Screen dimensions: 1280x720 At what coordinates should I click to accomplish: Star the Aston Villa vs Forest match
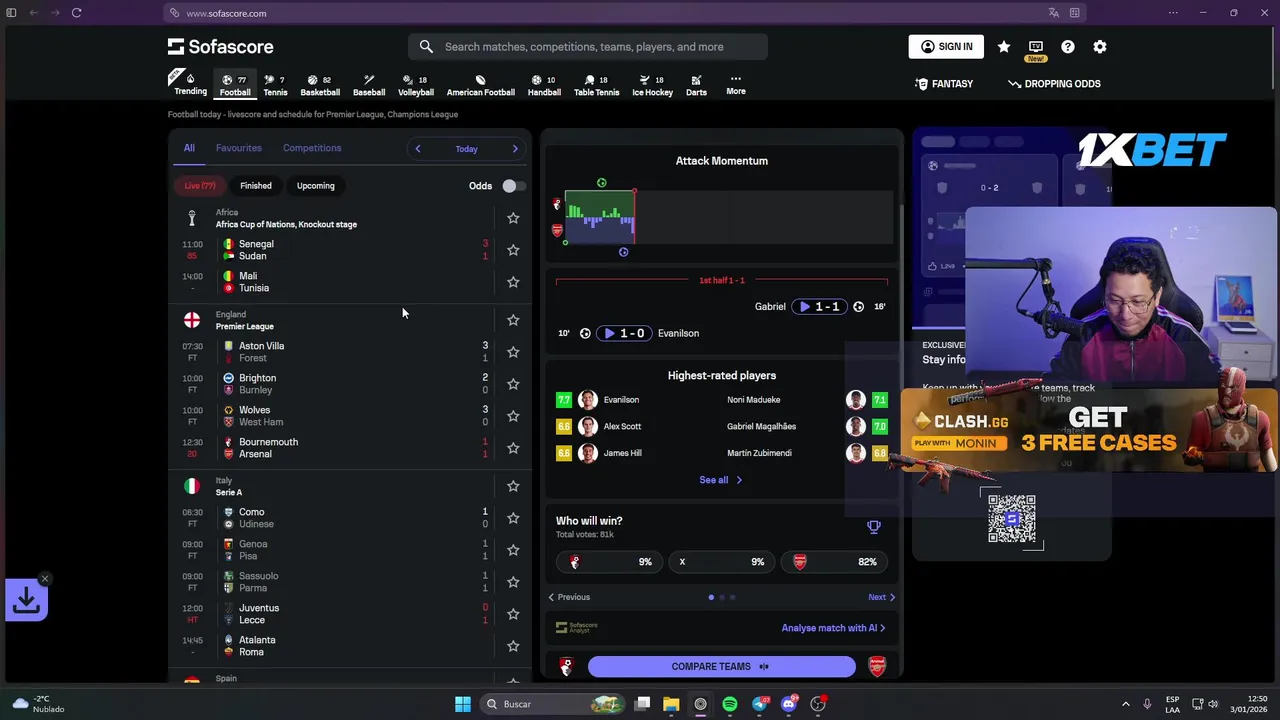(513, 352)
